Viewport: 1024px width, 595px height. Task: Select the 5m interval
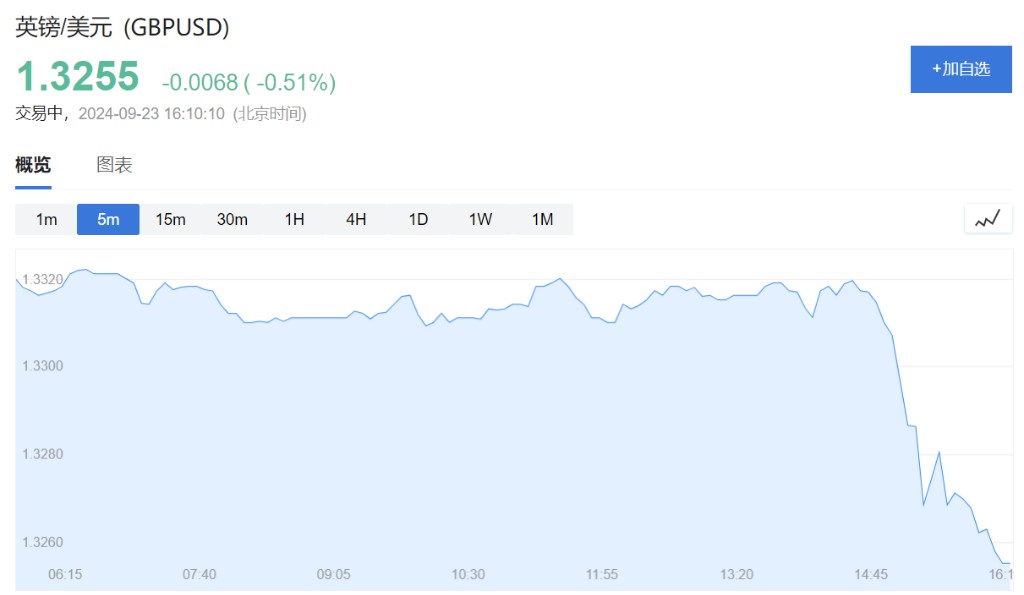(x=108, y=219)
